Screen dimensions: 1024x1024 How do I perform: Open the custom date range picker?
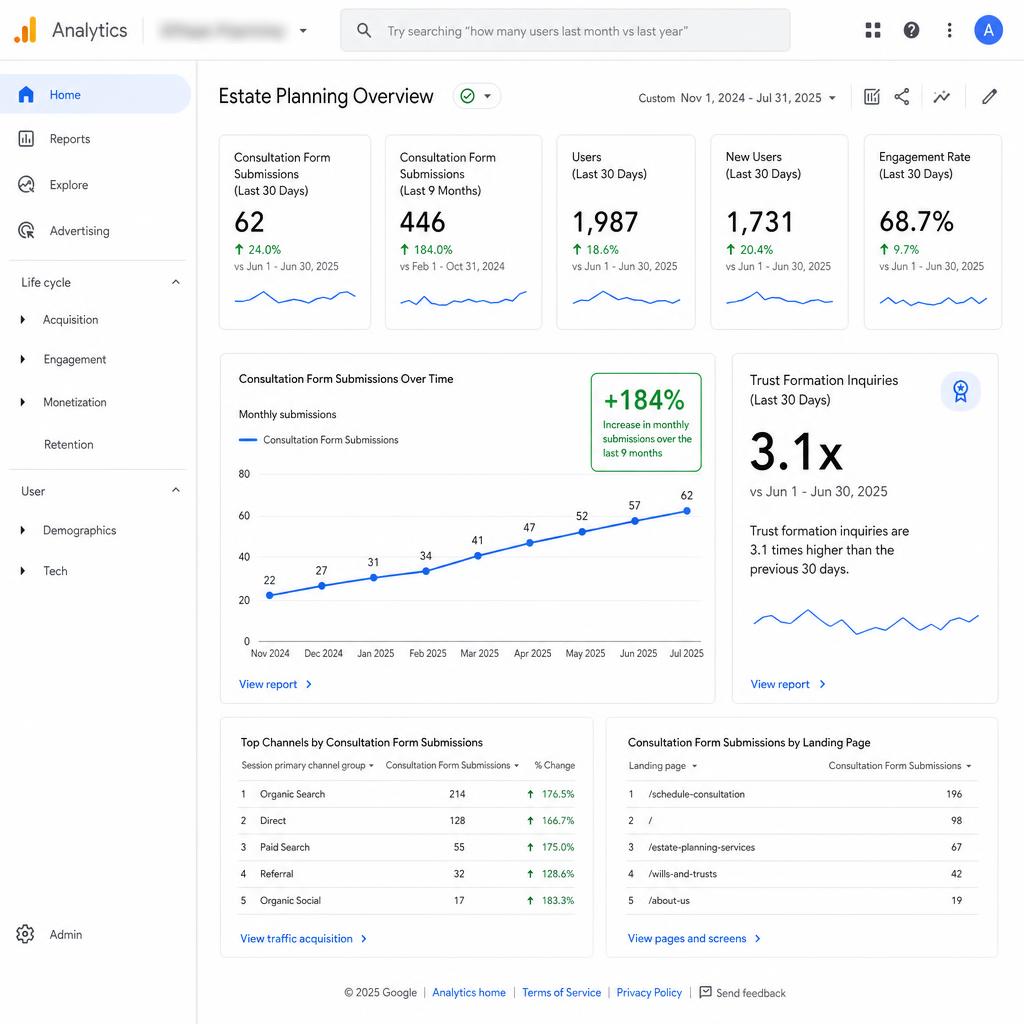(737, 98)
